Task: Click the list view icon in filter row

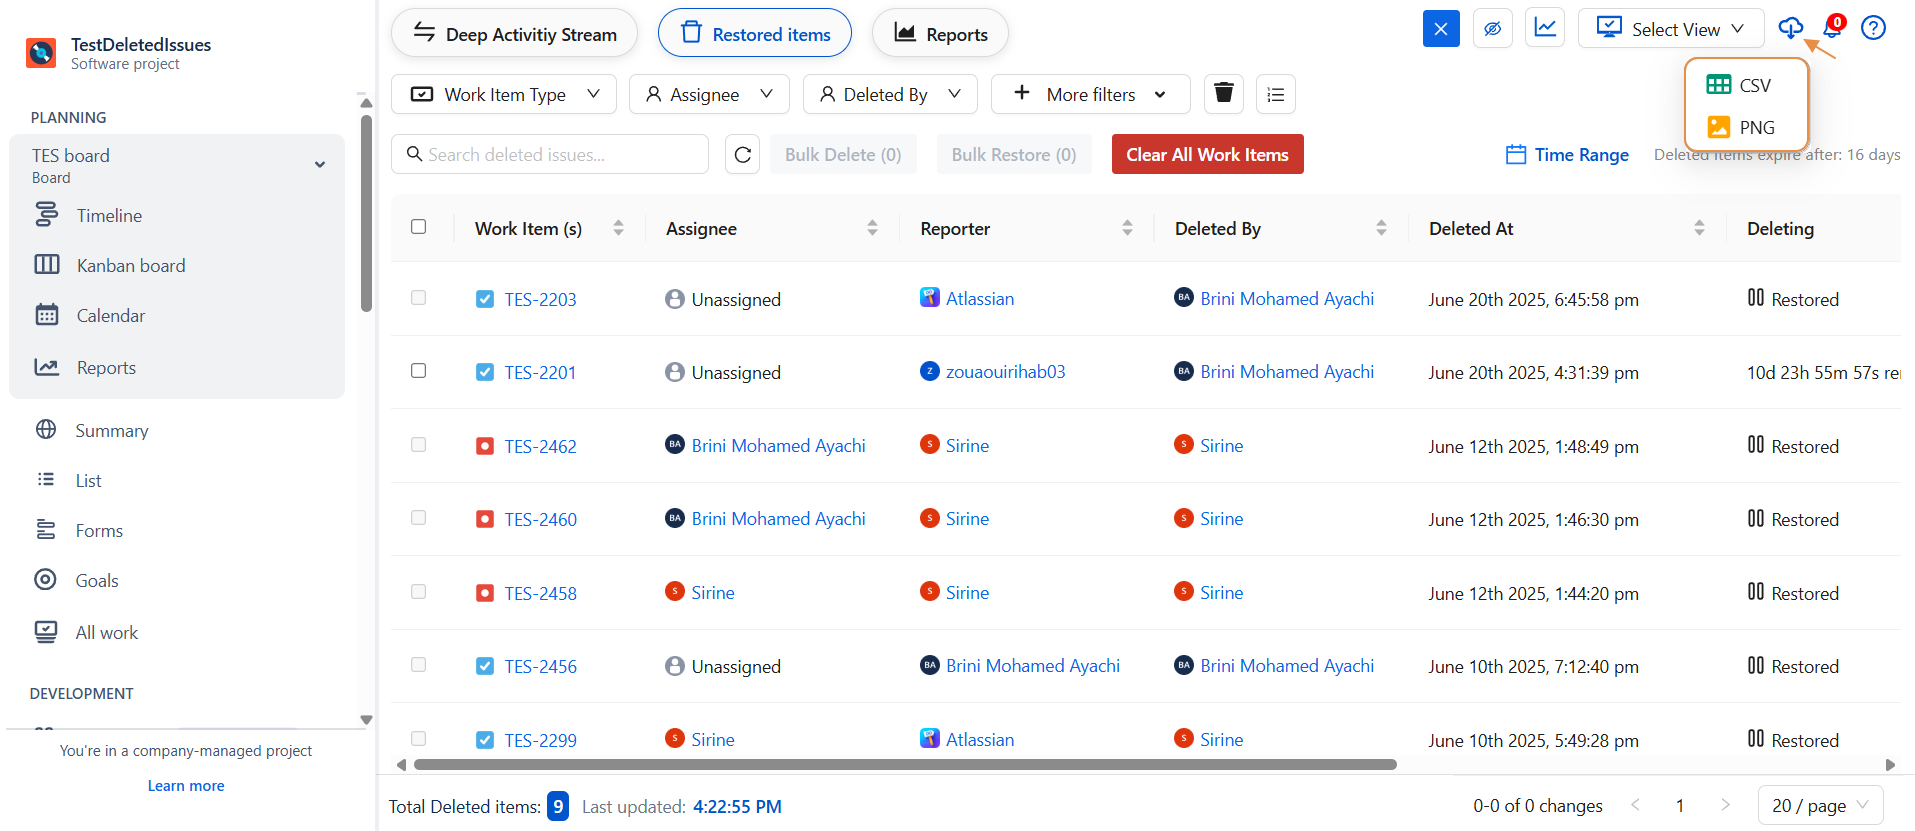Action: (1275, 94)
